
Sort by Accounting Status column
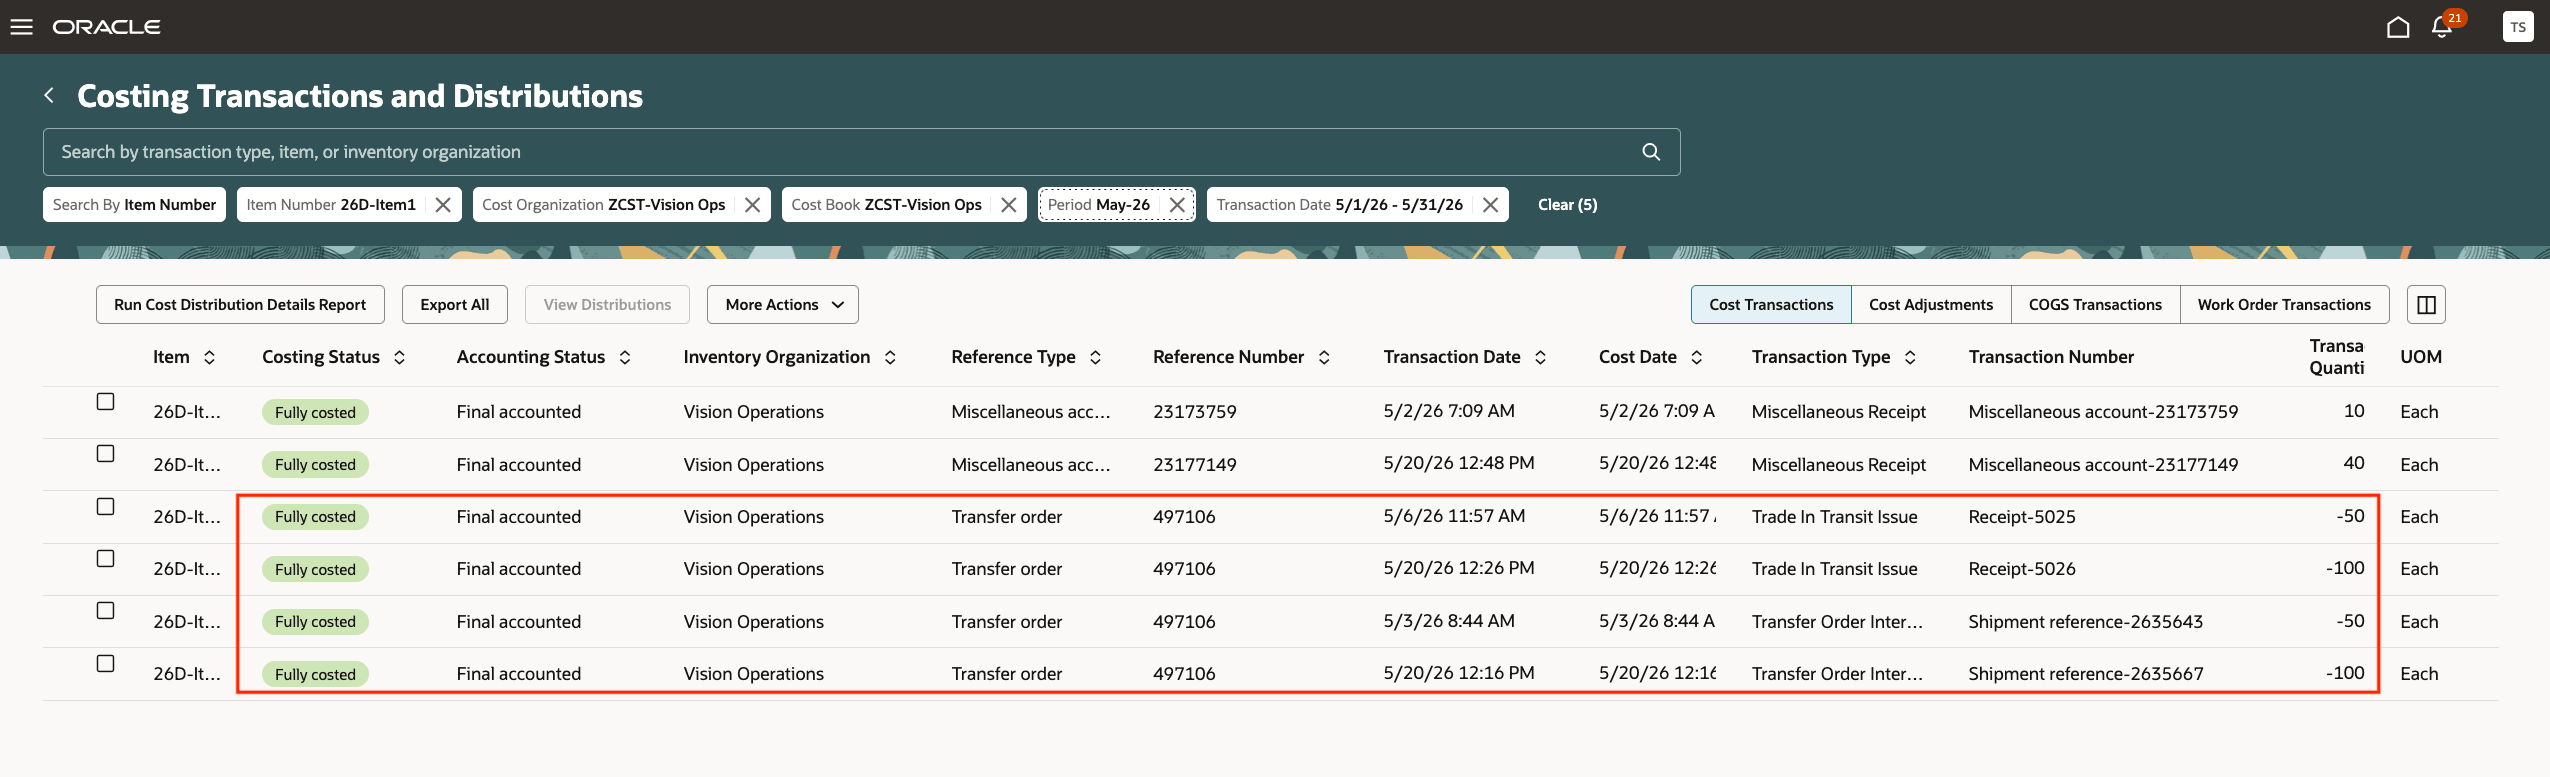625,357
